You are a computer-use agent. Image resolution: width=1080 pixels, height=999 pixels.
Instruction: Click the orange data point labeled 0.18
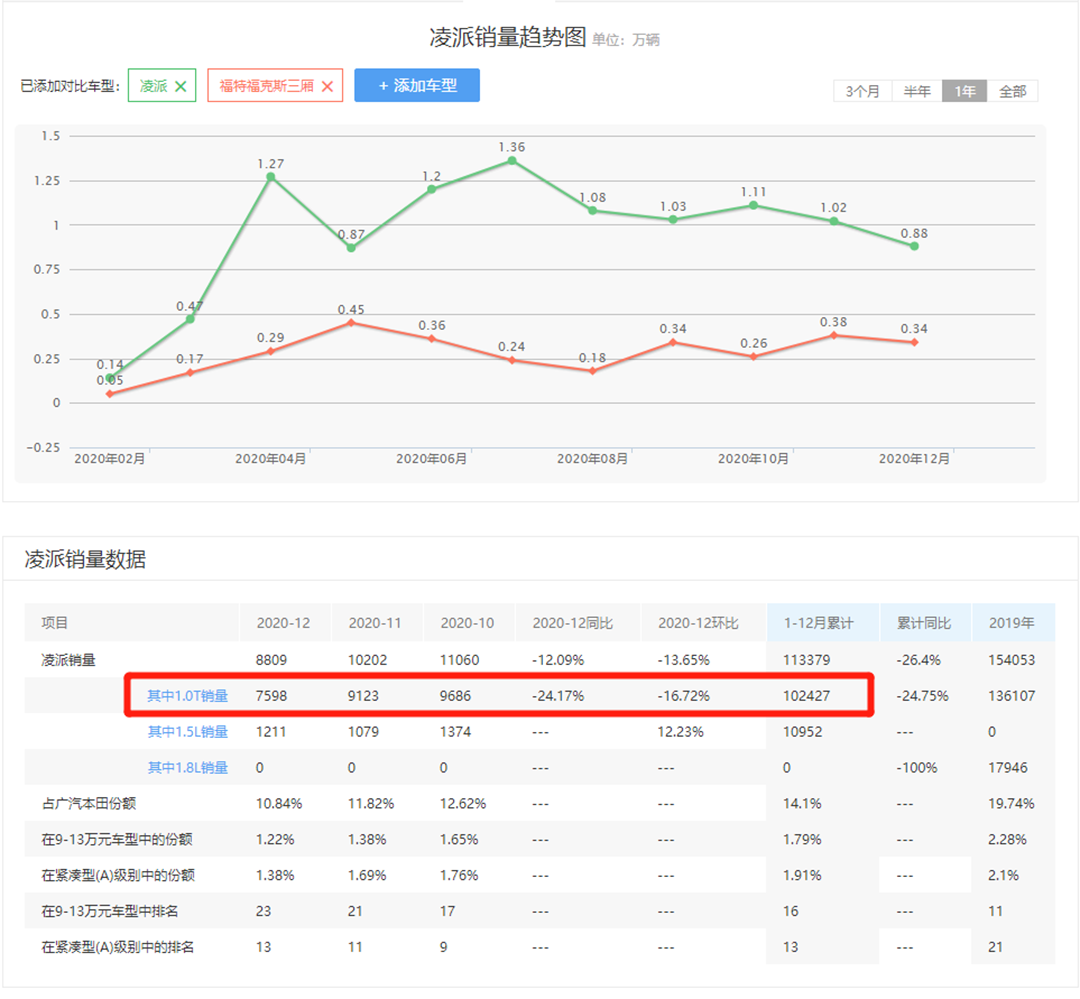pyautogui.click(x=593, y=371)
